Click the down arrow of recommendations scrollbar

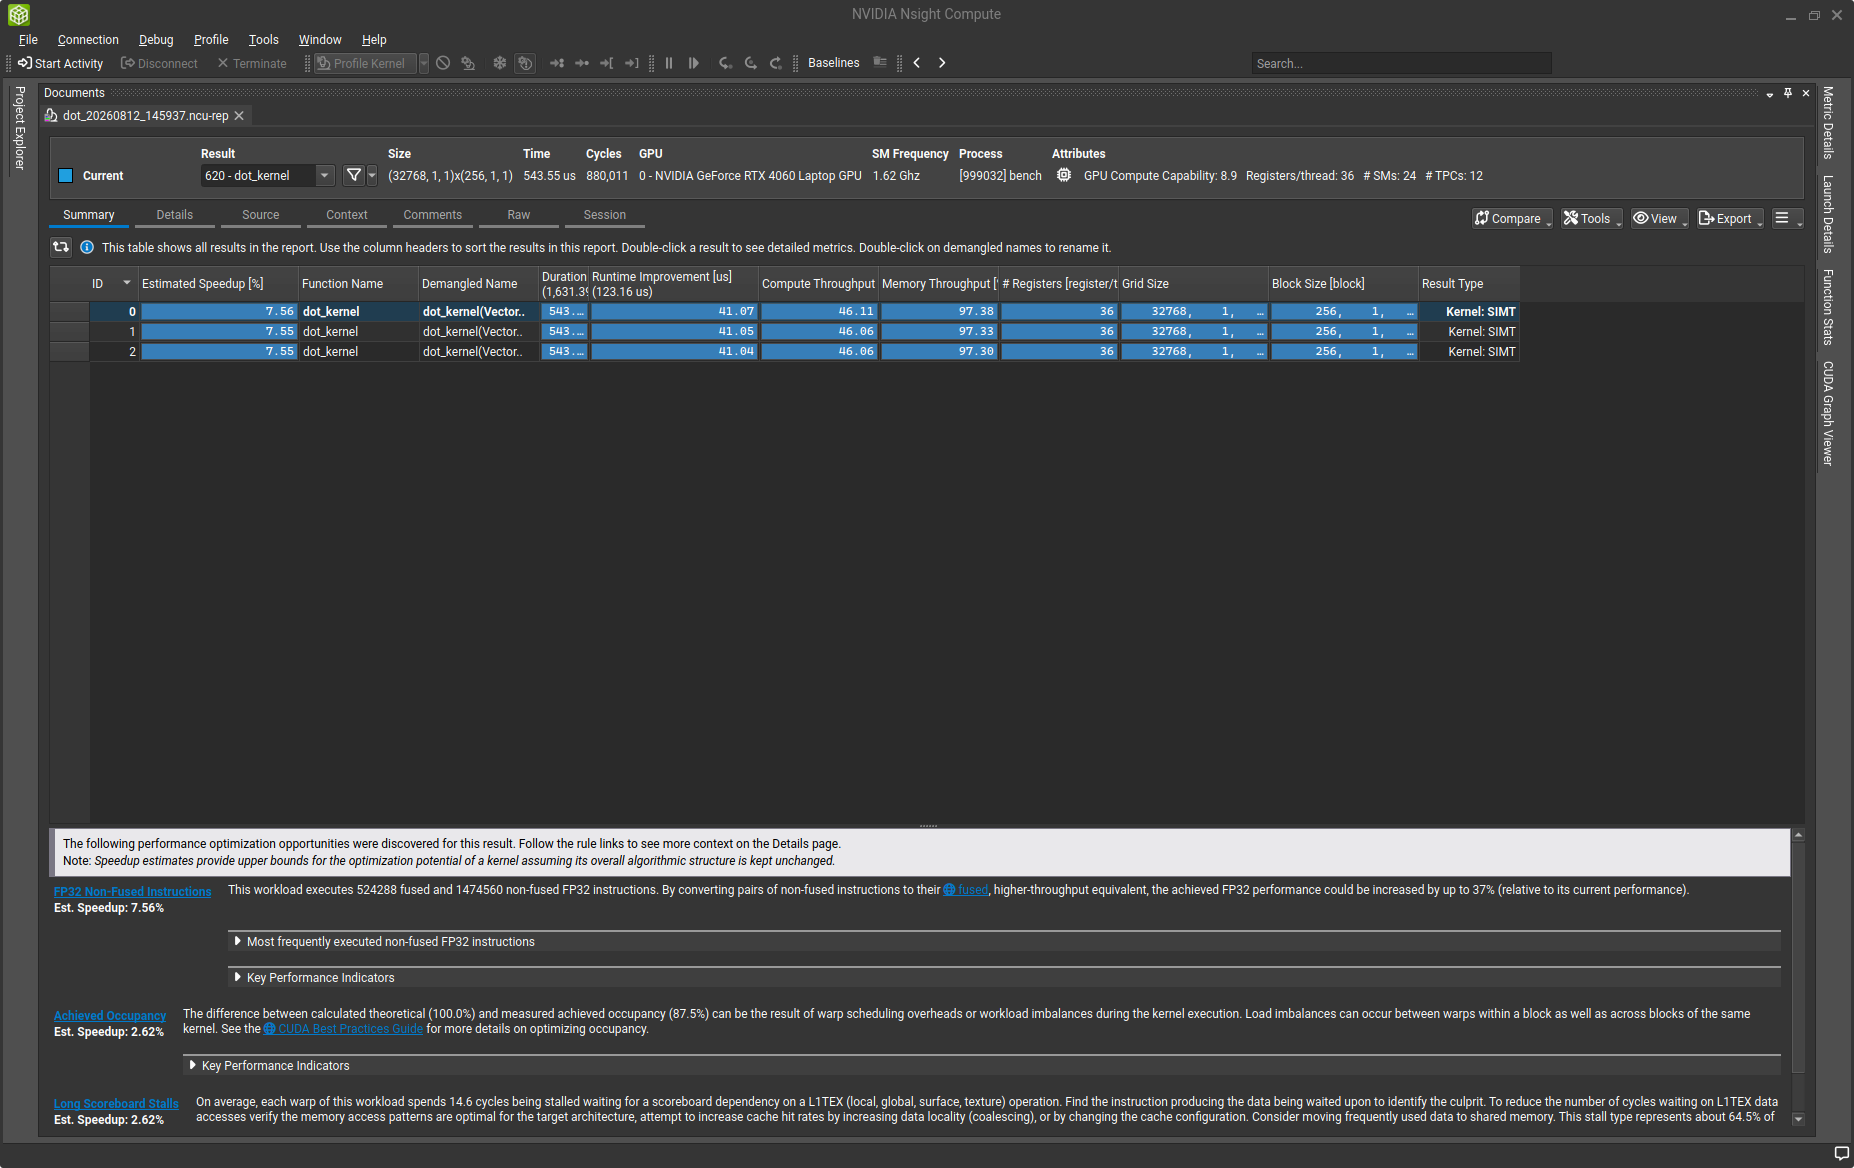[x=1798, y=1119]
